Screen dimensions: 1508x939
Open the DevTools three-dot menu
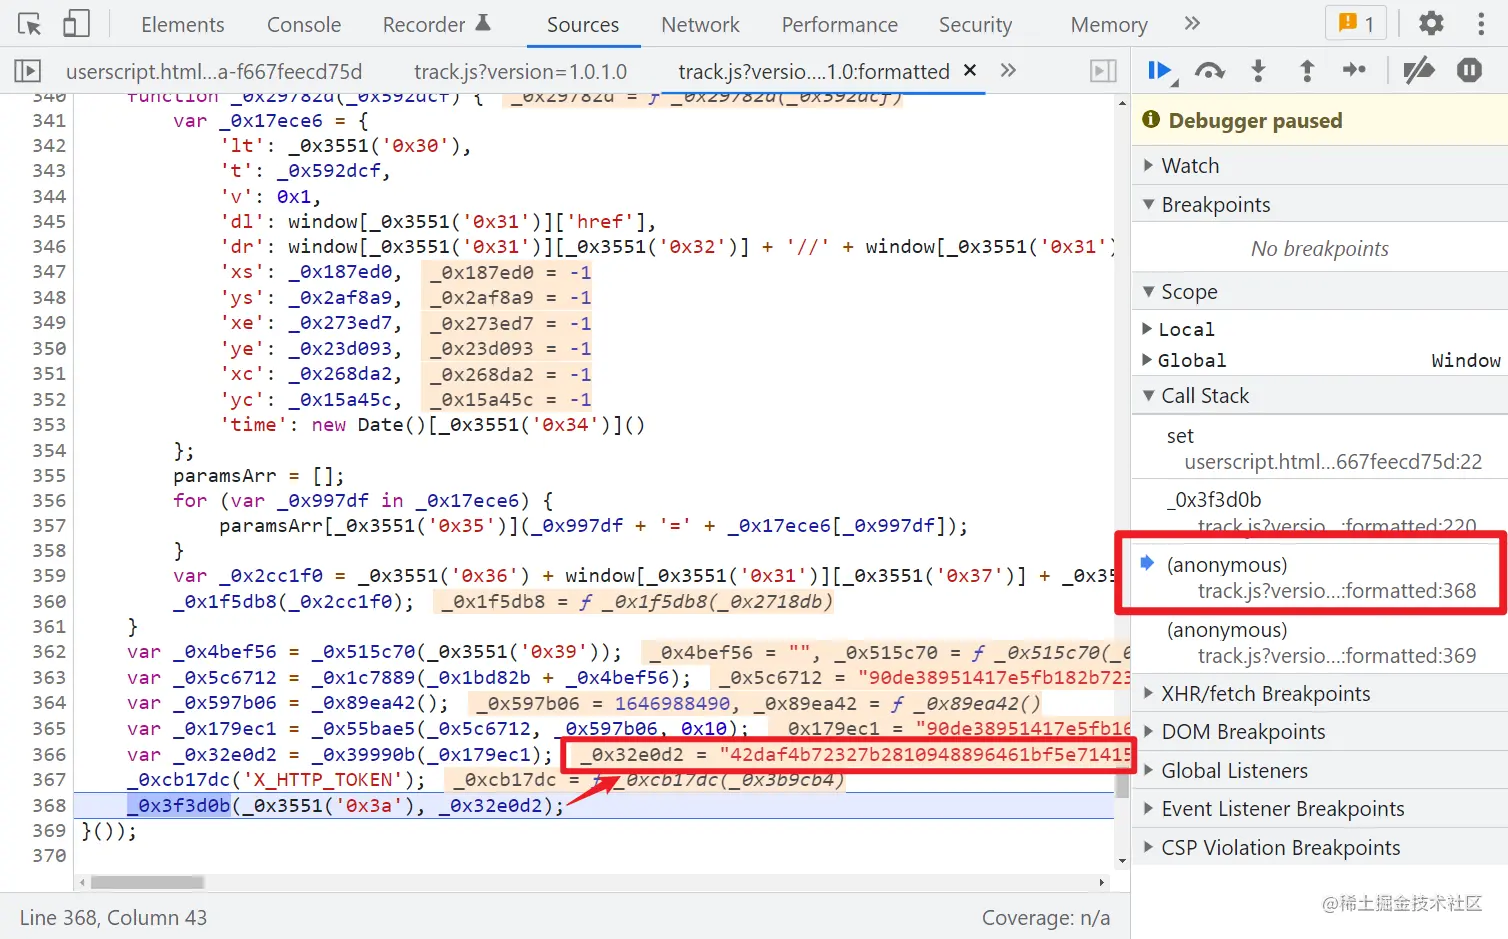click(1481, 23)
